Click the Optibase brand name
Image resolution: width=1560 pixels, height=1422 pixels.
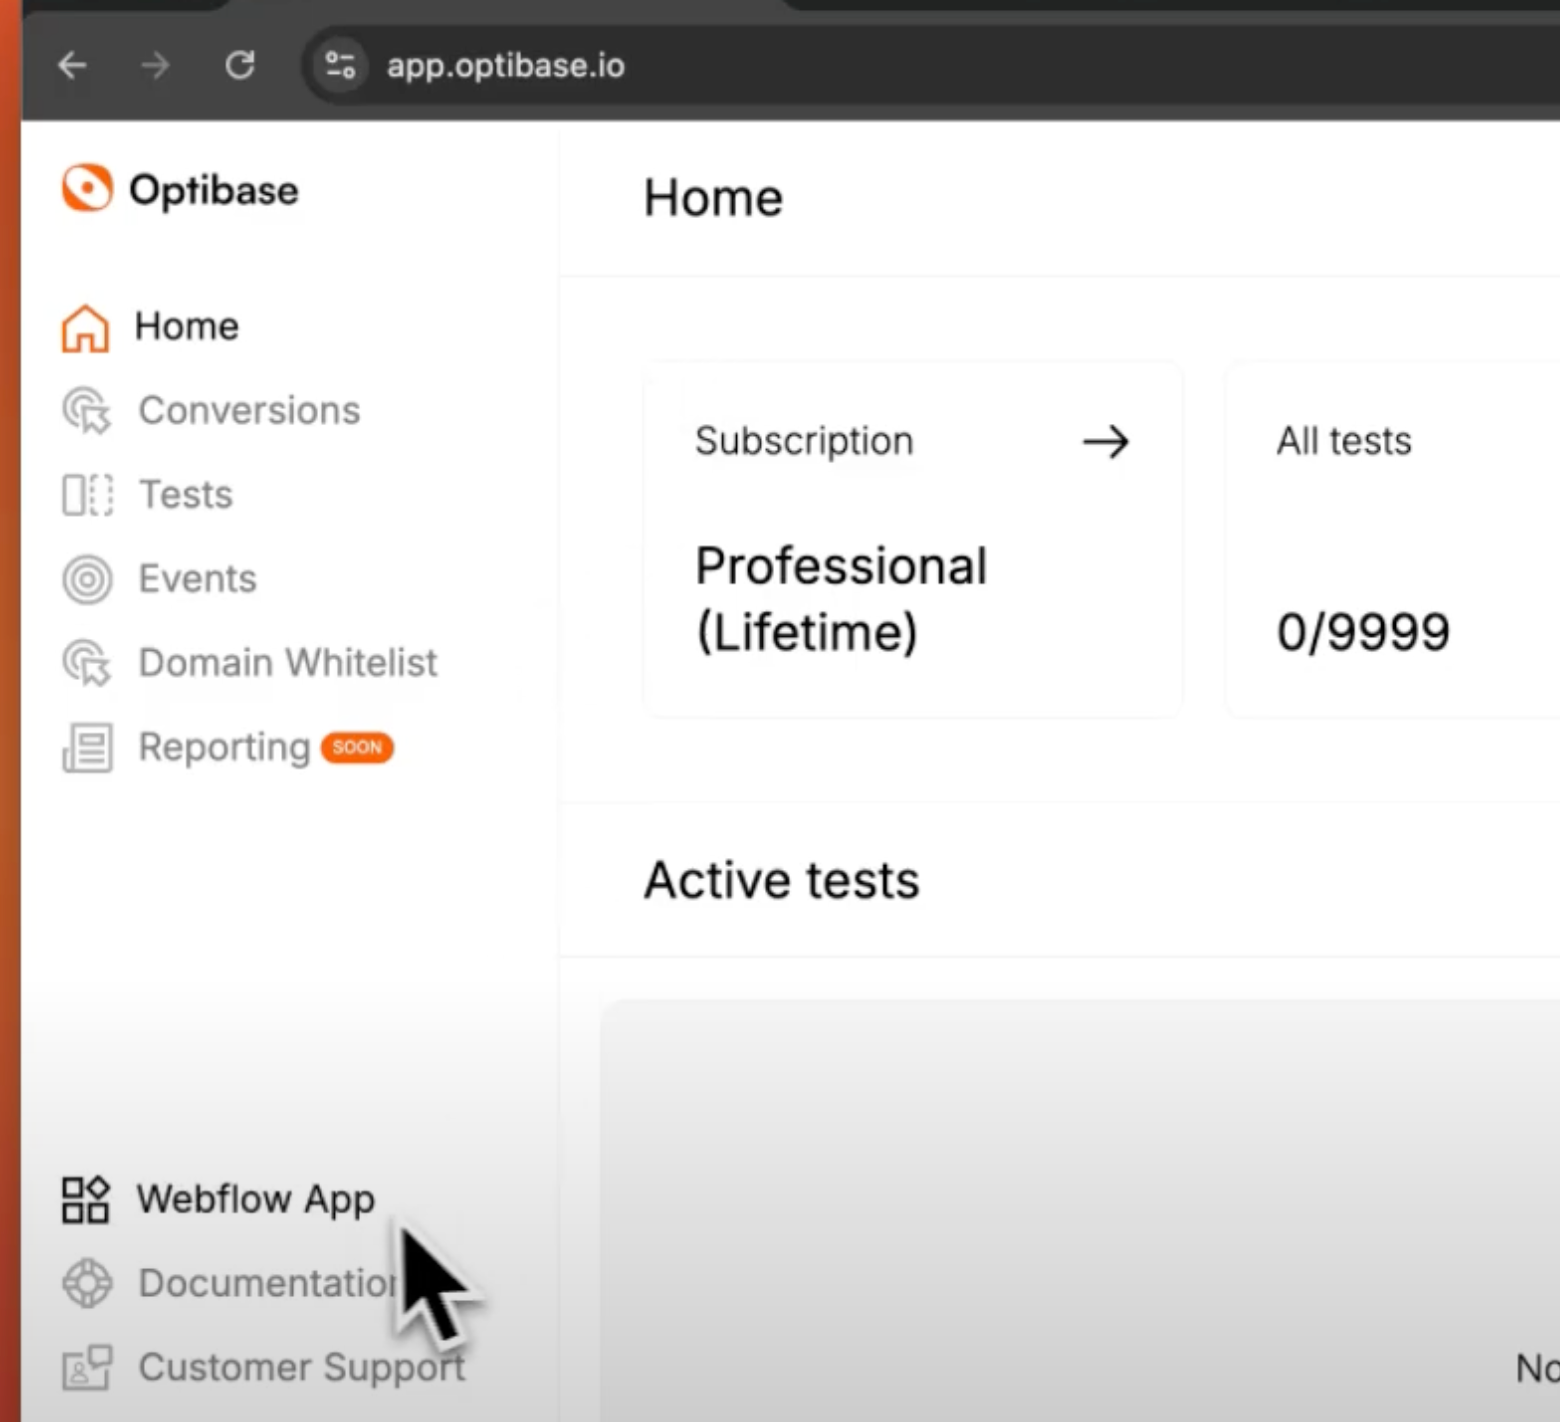click(214, 190)
